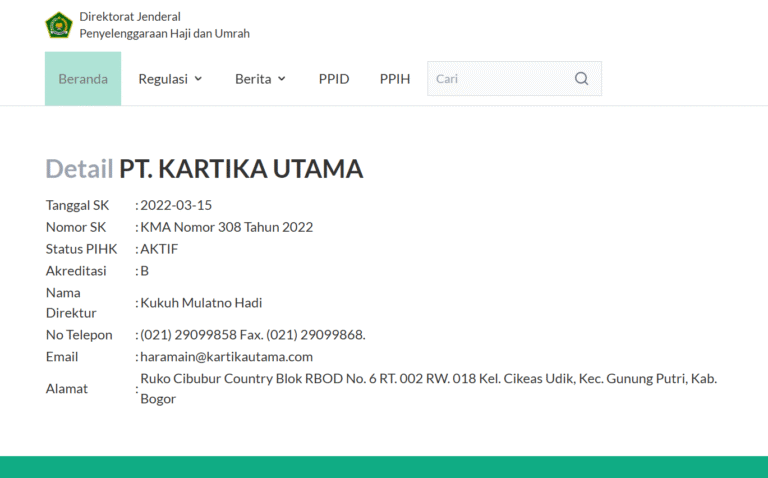Viewport: 768px width, 478px height.
Task: Click the search magnifier icon
Action: click(581, 79)
